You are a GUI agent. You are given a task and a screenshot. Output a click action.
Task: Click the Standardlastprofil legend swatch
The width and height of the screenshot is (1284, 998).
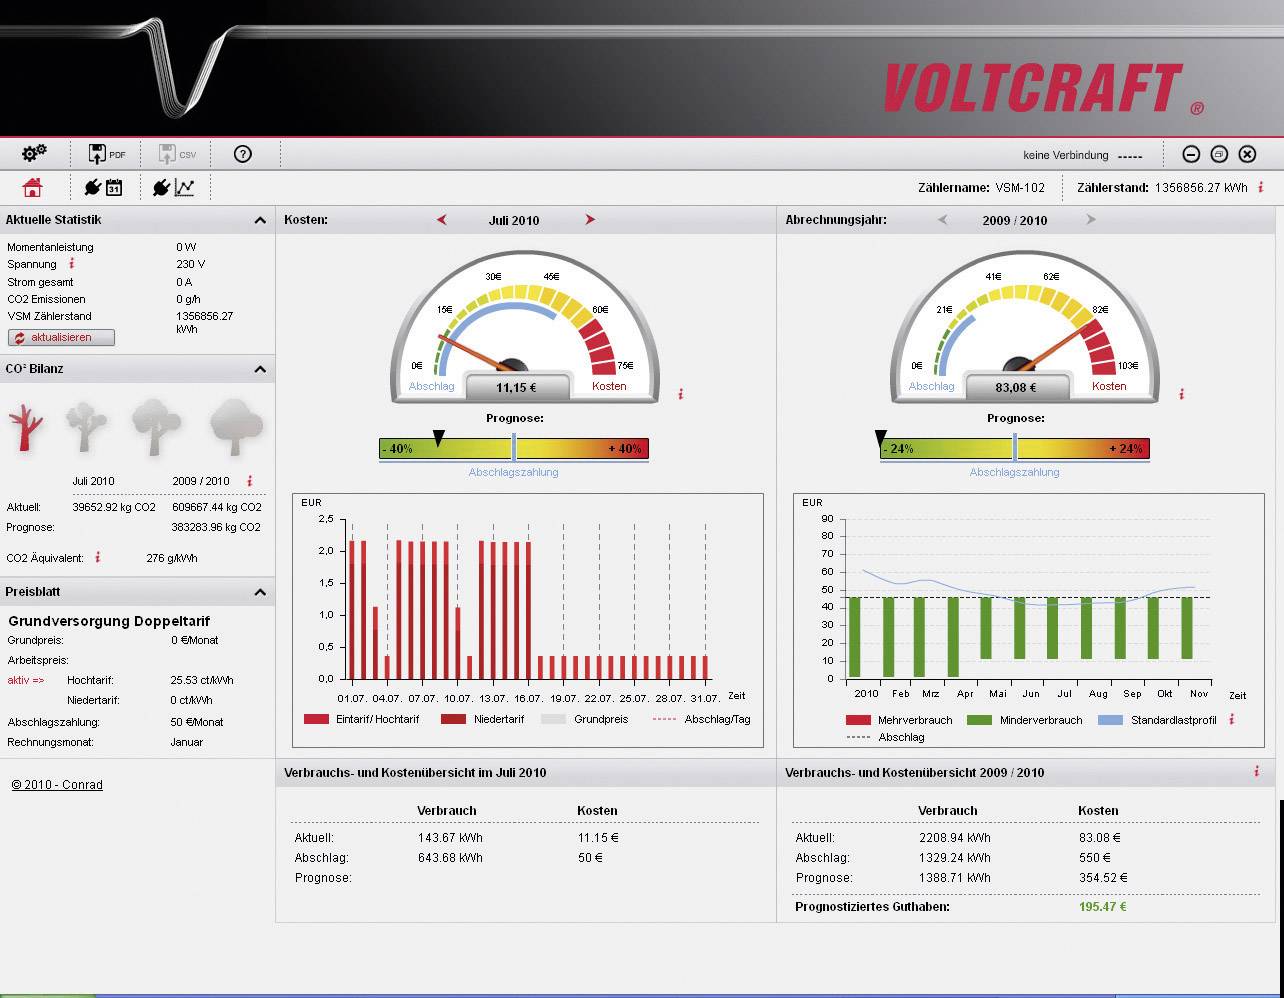[x=1111, y=720]
